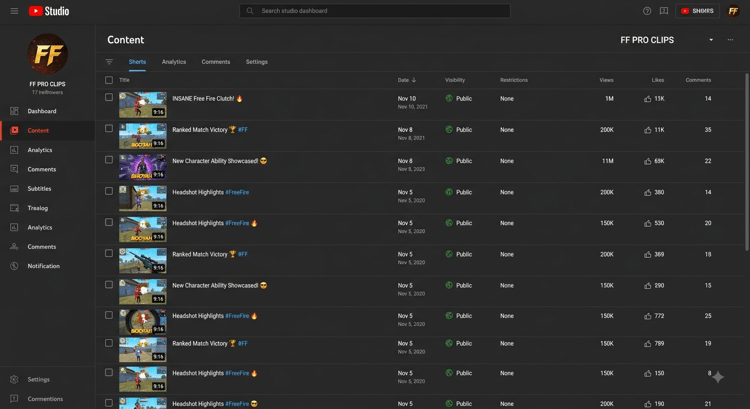The image size is (750, 409).
Task: Sort by the Likes column header
Action: pos(658,80)
